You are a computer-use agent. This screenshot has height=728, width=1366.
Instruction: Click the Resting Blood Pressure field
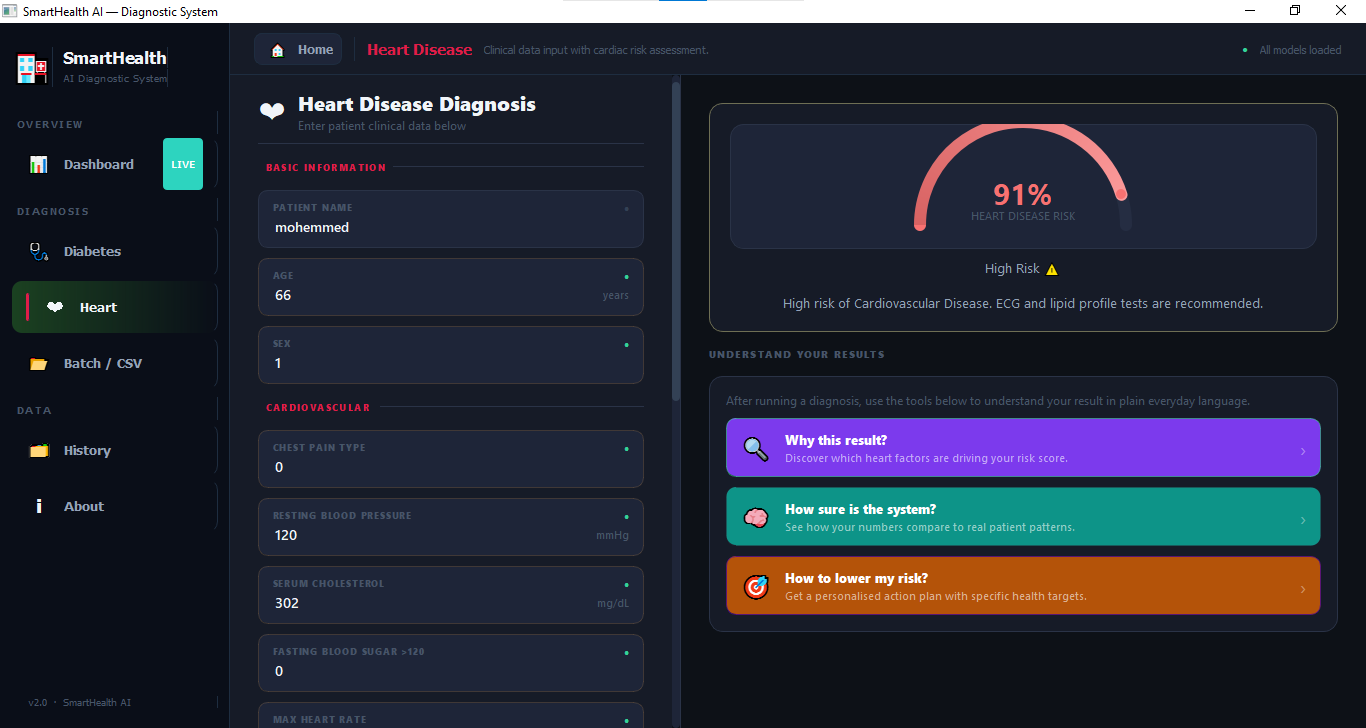[451, 527]
